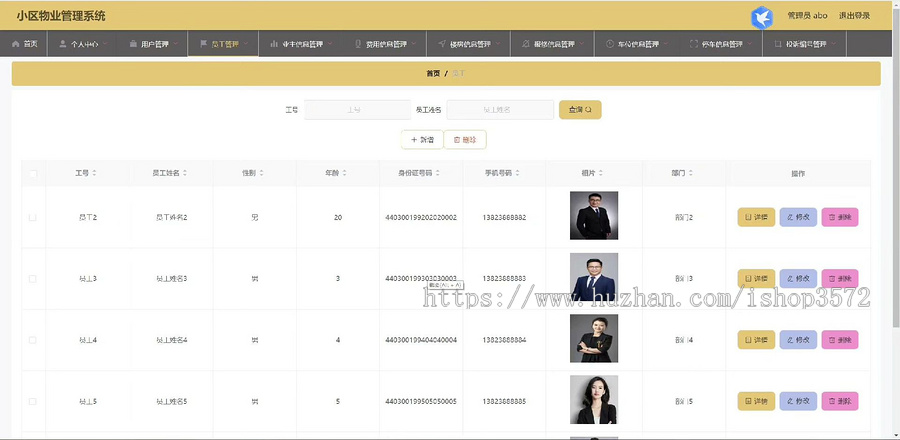900x440 pixels.
Task: Click 修改 for 员工3 row
Action: [798, 279]
